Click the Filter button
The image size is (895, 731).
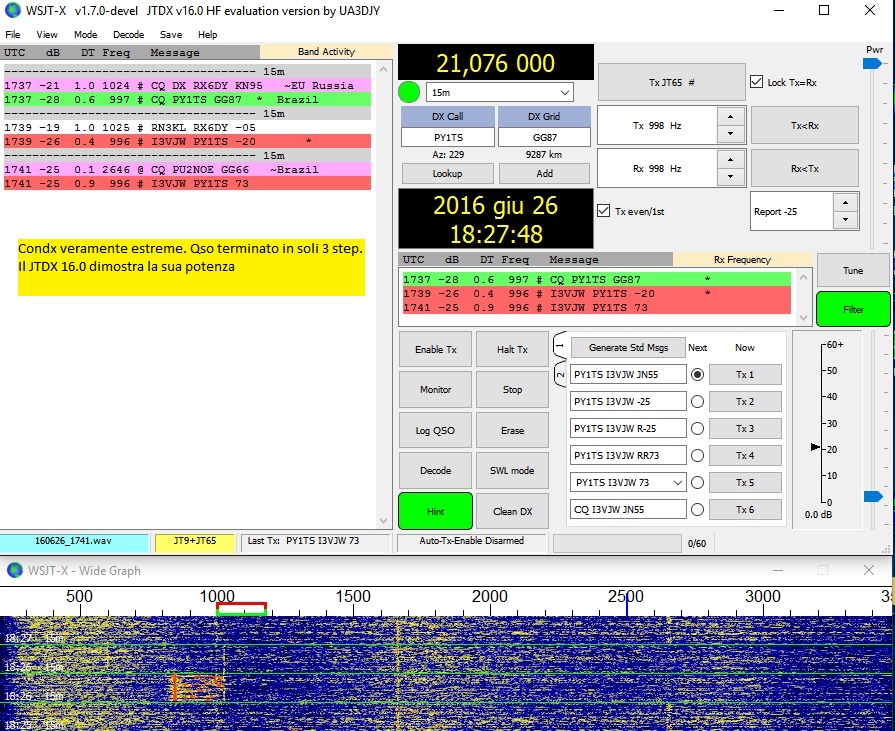point(853,309)
